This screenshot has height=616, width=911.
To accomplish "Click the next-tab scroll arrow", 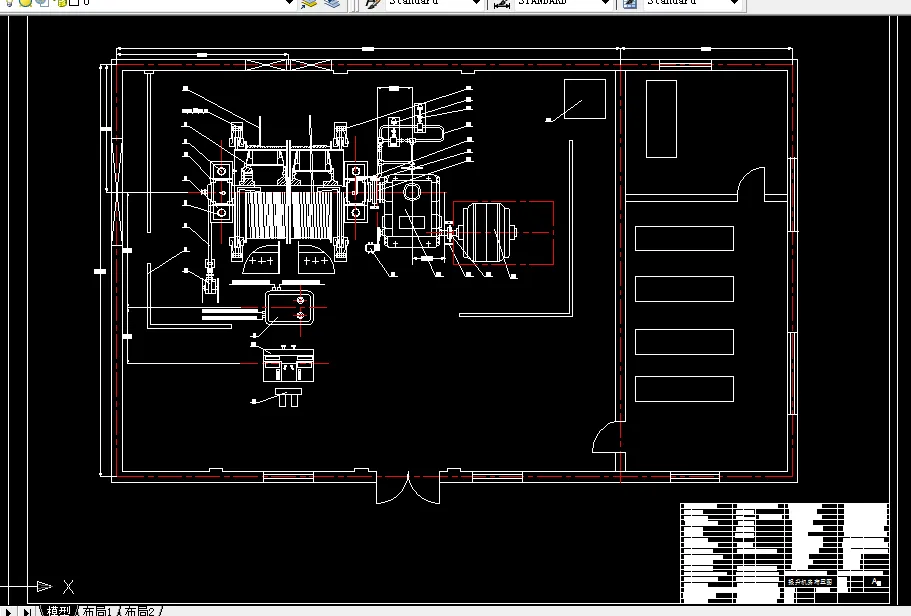I will (x=9, y=611).
